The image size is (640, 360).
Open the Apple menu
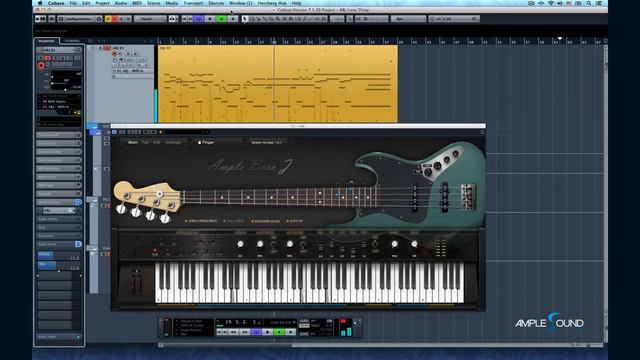[40, 3]
